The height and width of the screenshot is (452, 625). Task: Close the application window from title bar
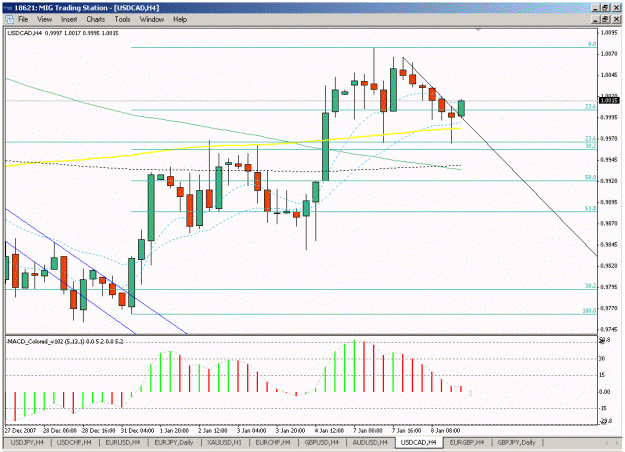tap(616, 8)
